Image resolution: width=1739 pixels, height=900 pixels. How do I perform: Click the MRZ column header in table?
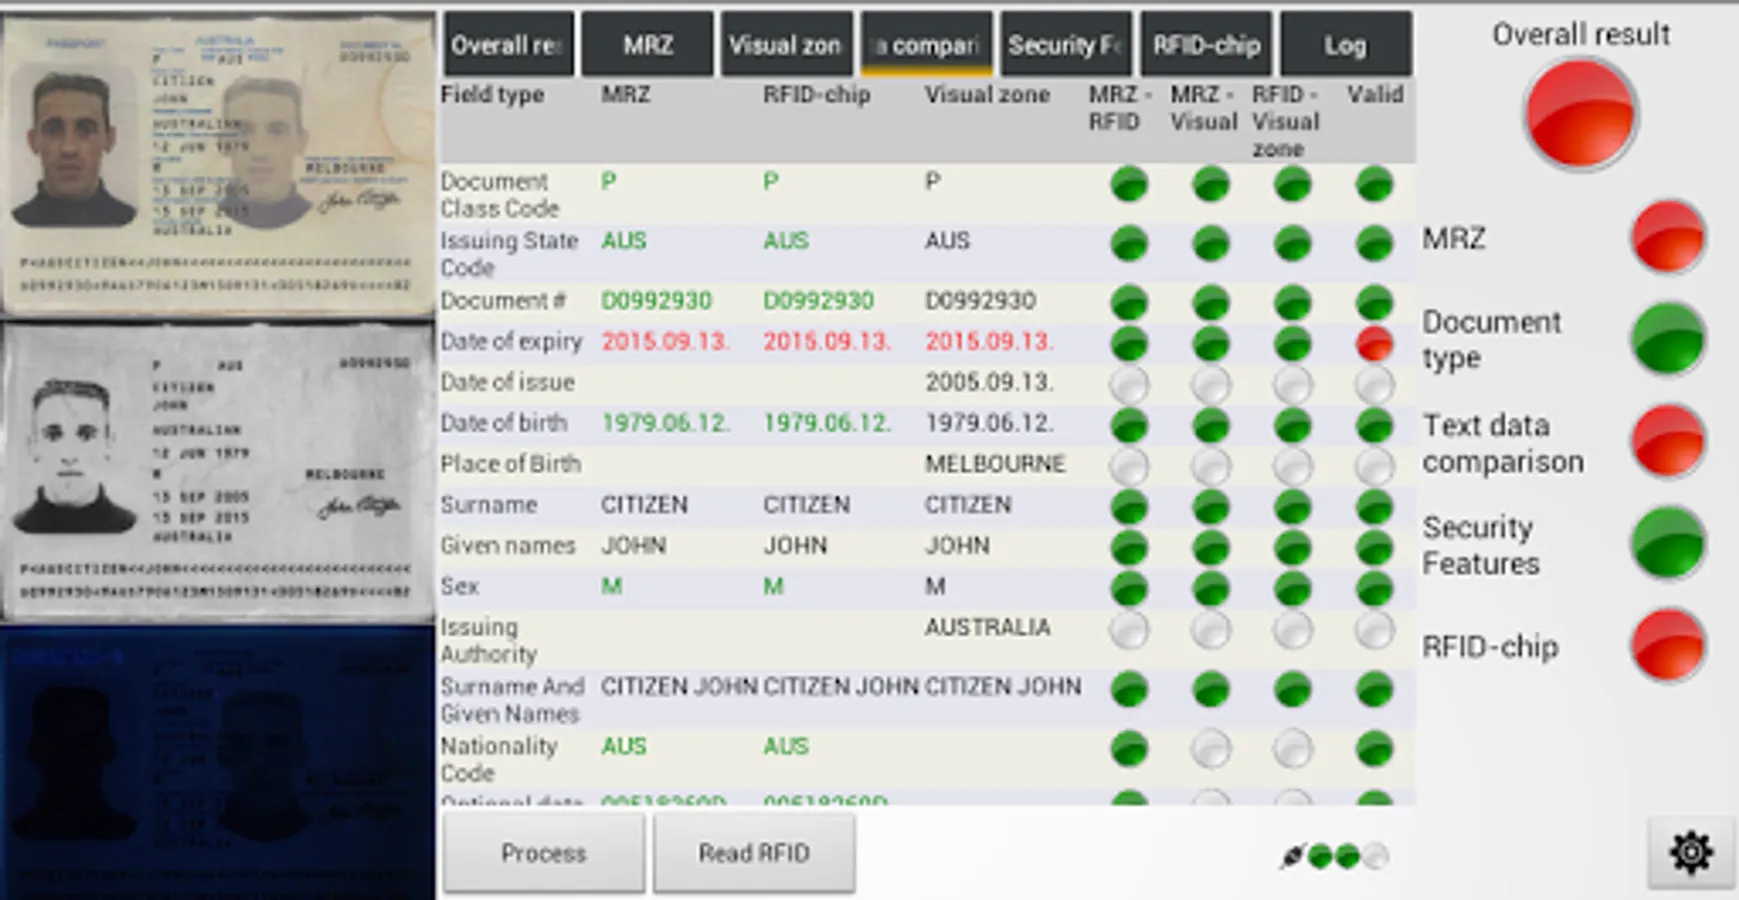[x=625, y=95]
